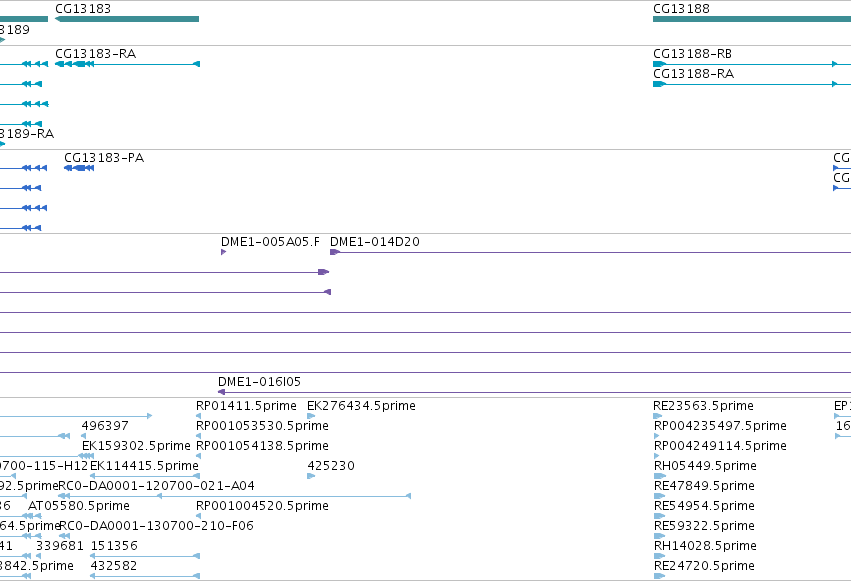Click RC0-DA0001-130700-210-F06 label
Screen dimensions: 851x581
point(156,526)
